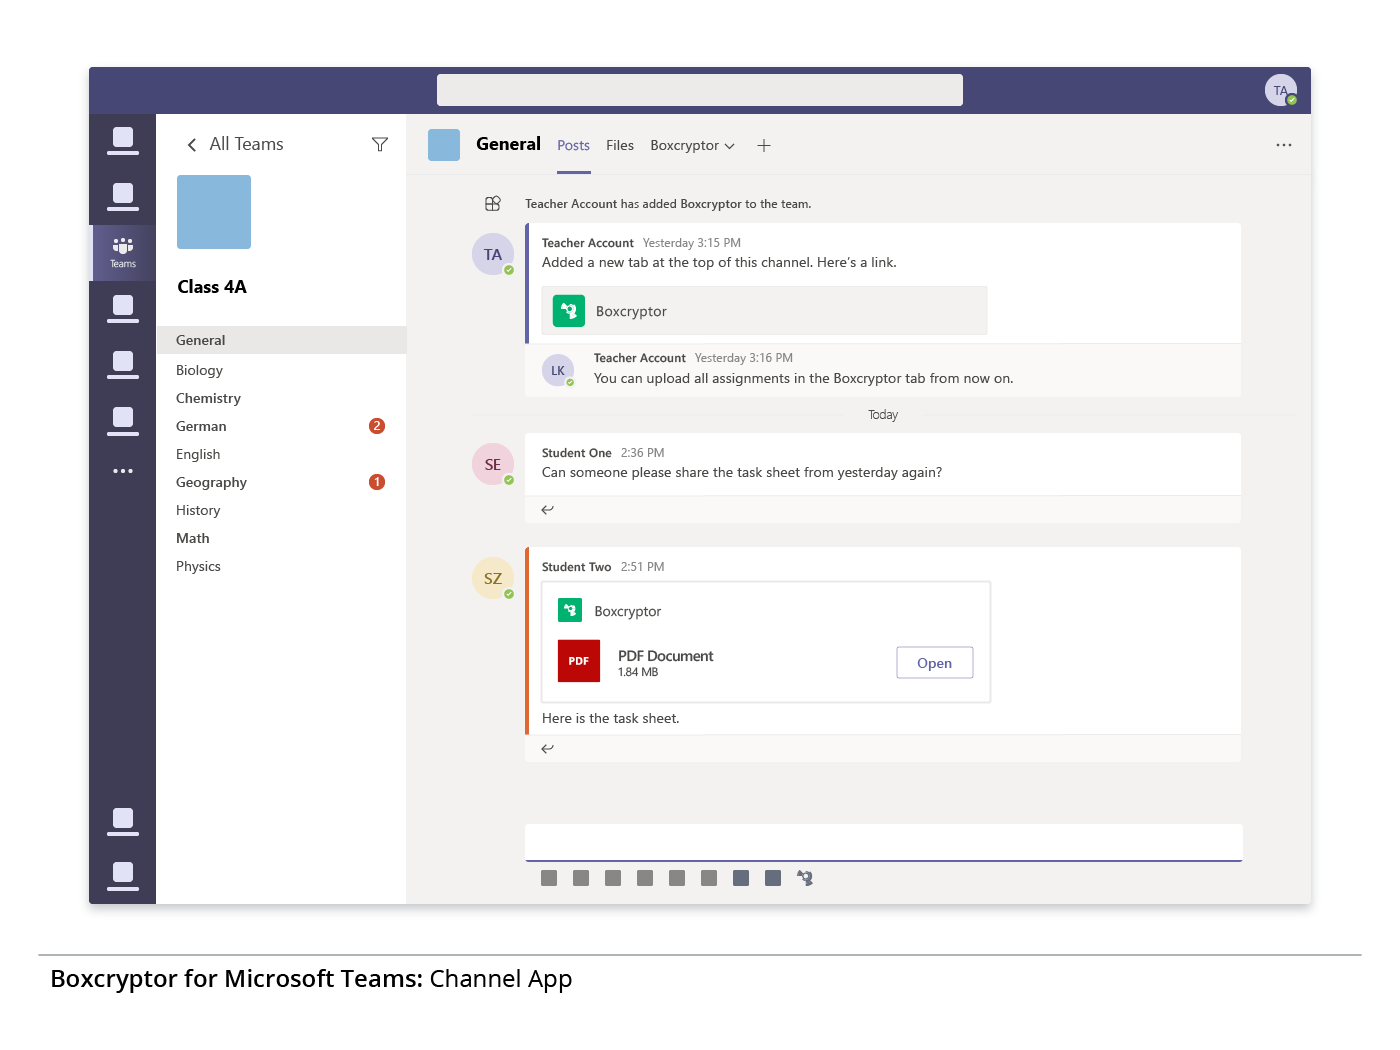
Task: Click the green Boxcryptor icon in Teacher Account's message
Action: click(569, 311)
